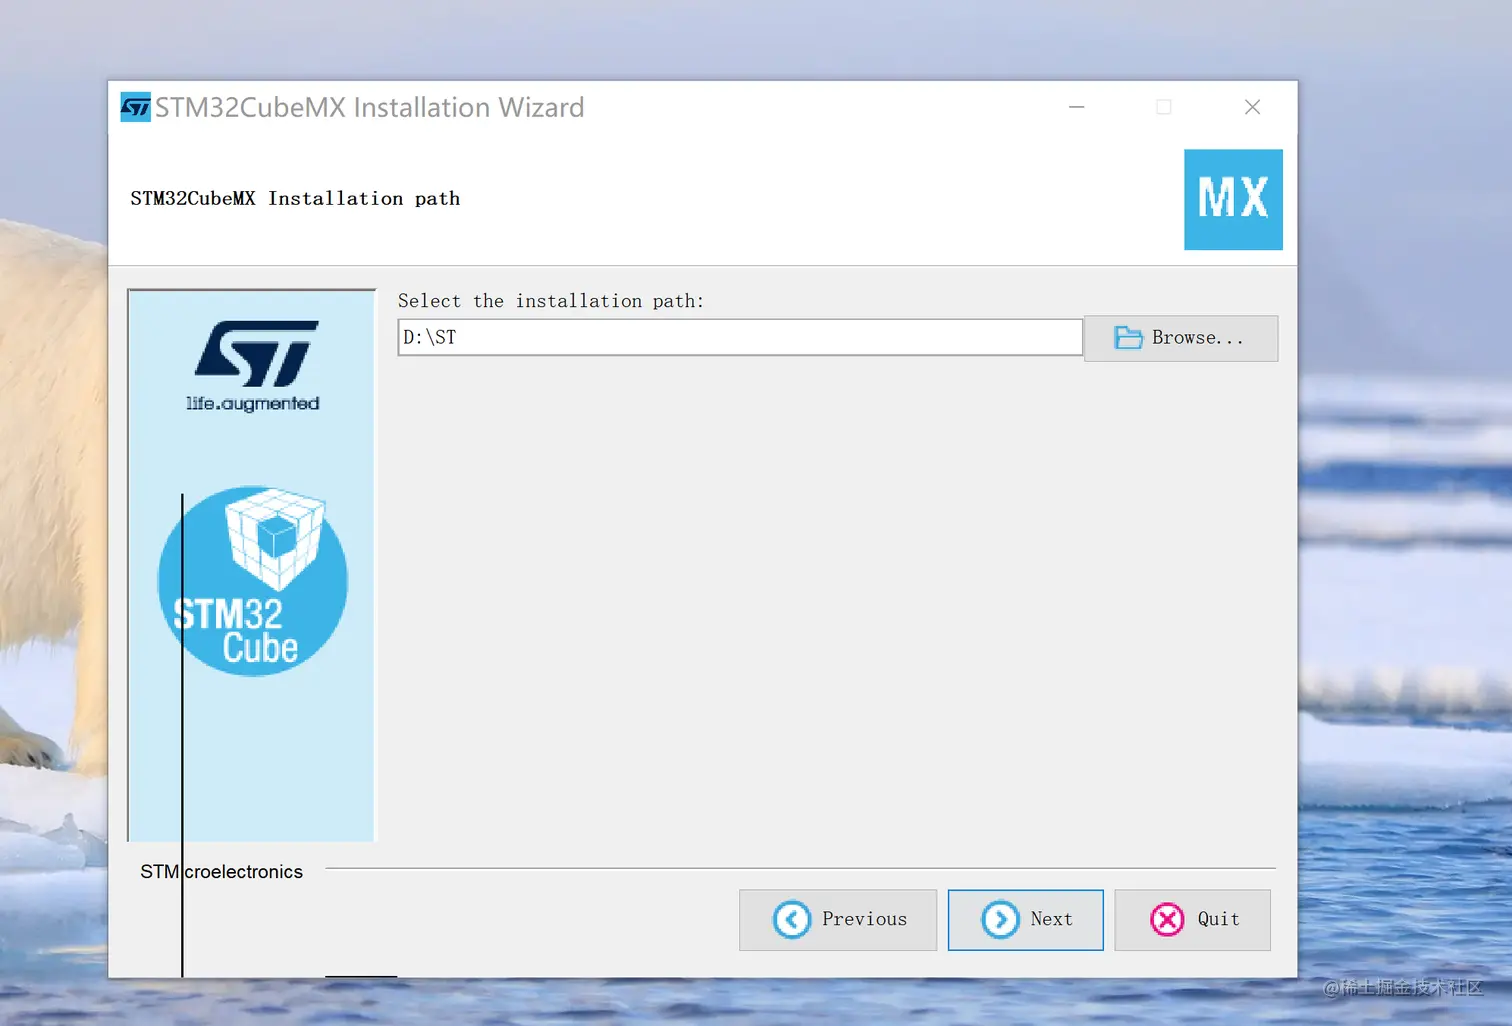This screenshot has height=1026, width=1512.
Task: Click the STMicroelectronics footer text
Action: point(221,872)
